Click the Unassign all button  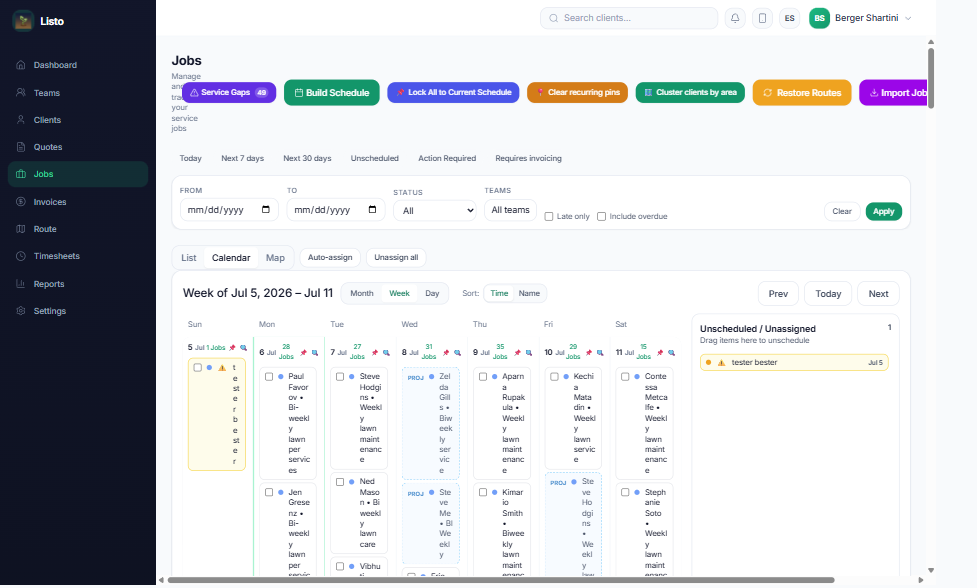tap(396, 257)
